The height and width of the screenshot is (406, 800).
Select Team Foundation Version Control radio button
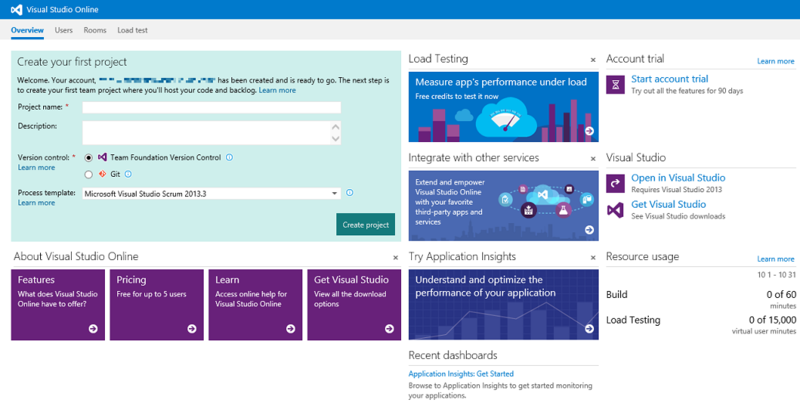tap(89, 158)
